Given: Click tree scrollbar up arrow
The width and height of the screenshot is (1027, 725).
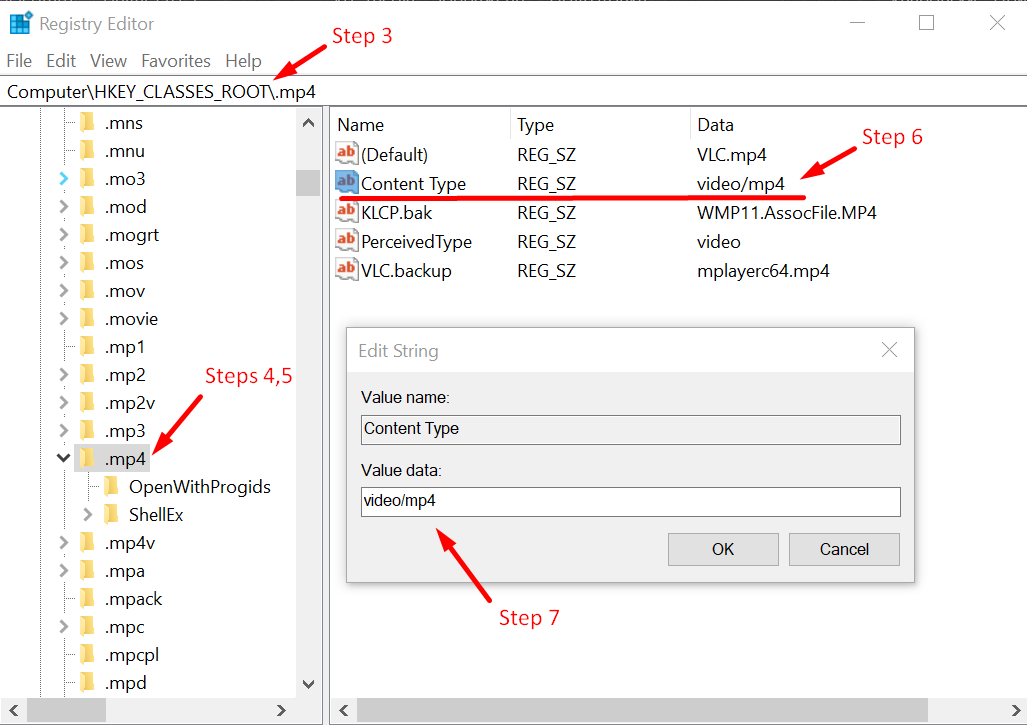Looking at the screenshot, I should coord(308,123).
